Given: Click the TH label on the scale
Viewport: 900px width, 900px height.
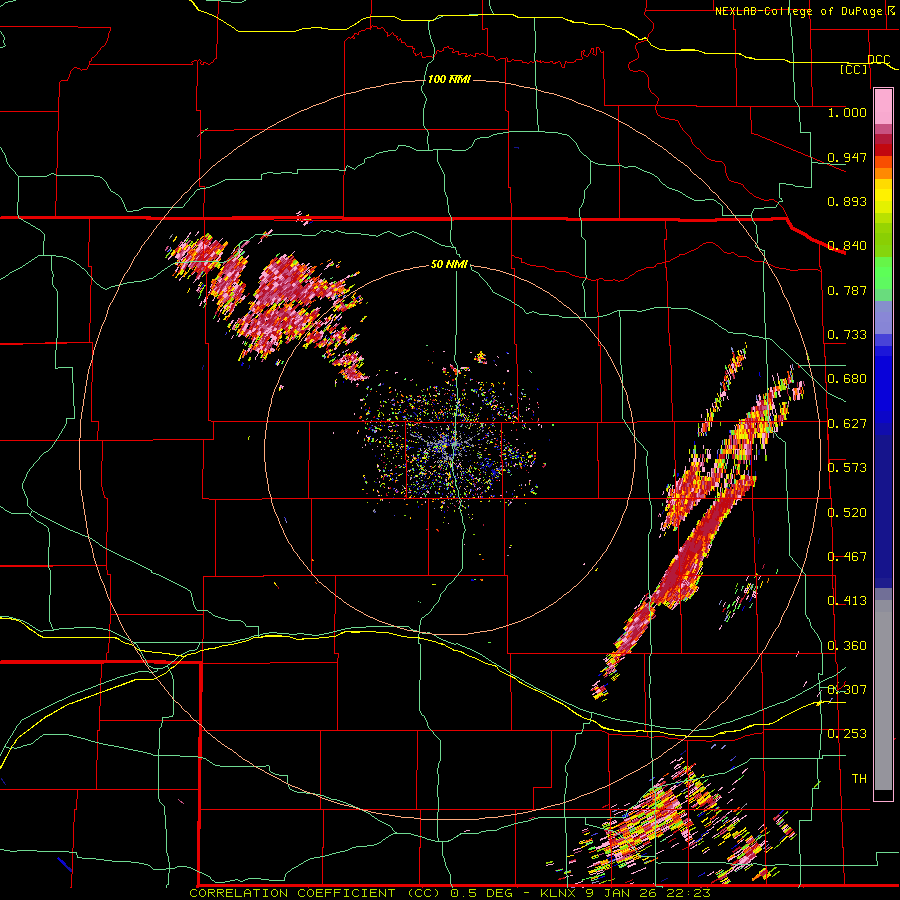Looking at the screenshot, I should coord(859,779).
